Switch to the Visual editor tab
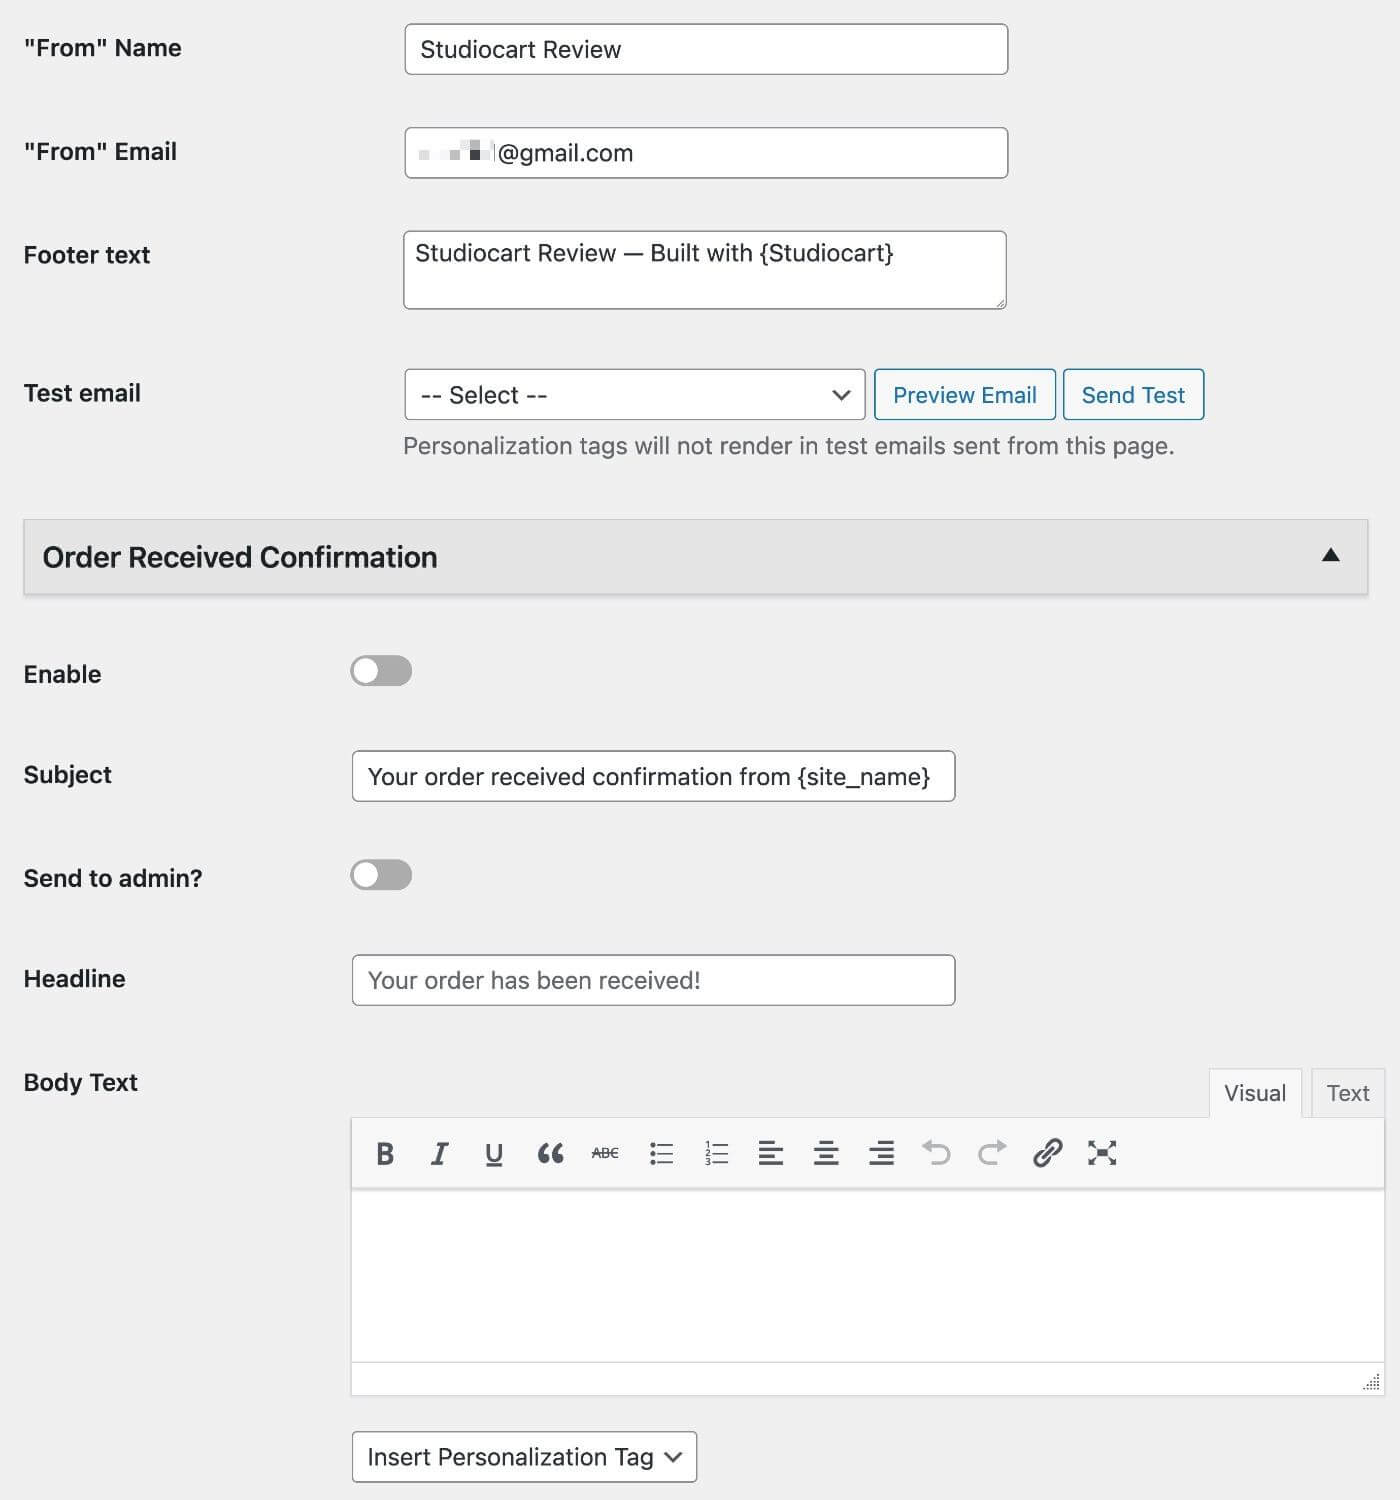1400x1500 pixels. [x=1255, y=1093]
